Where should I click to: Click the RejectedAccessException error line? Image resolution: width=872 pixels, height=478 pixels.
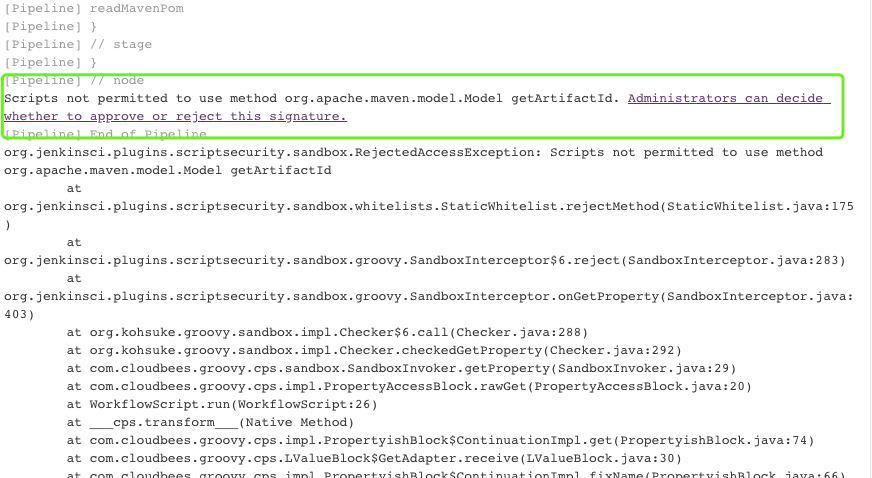[x=412, y=152]
